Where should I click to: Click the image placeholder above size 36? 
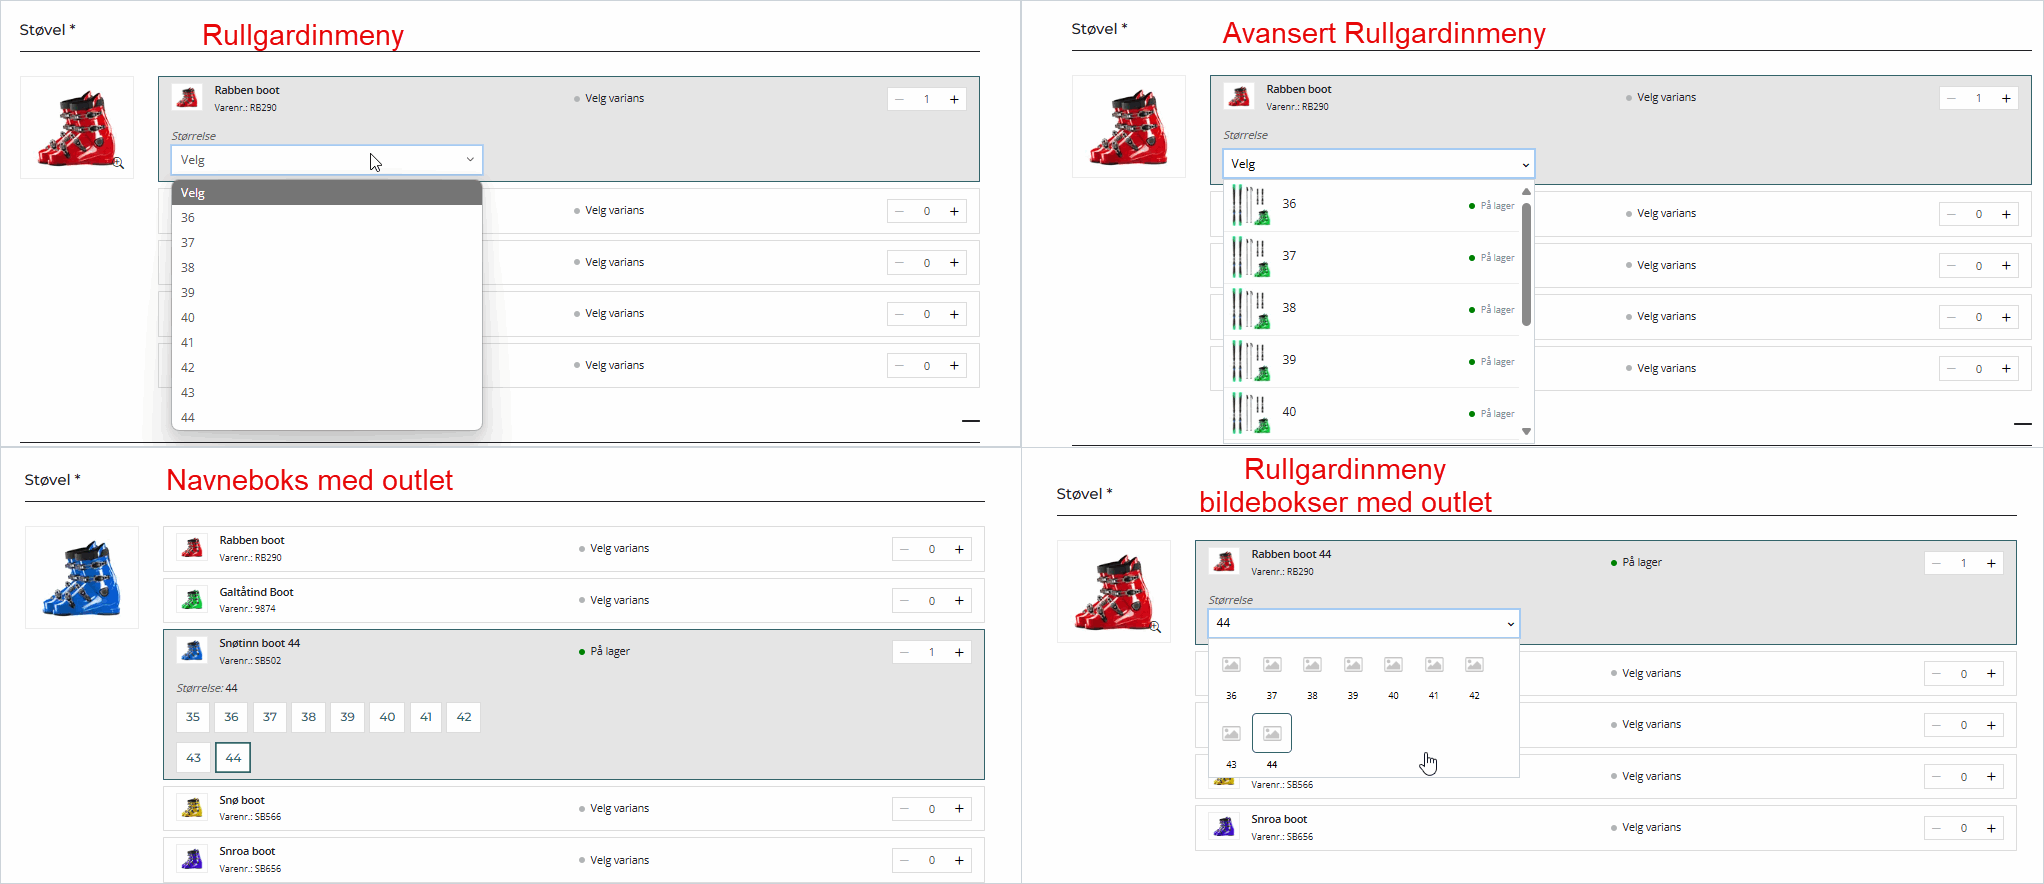tap(1231, 665)
